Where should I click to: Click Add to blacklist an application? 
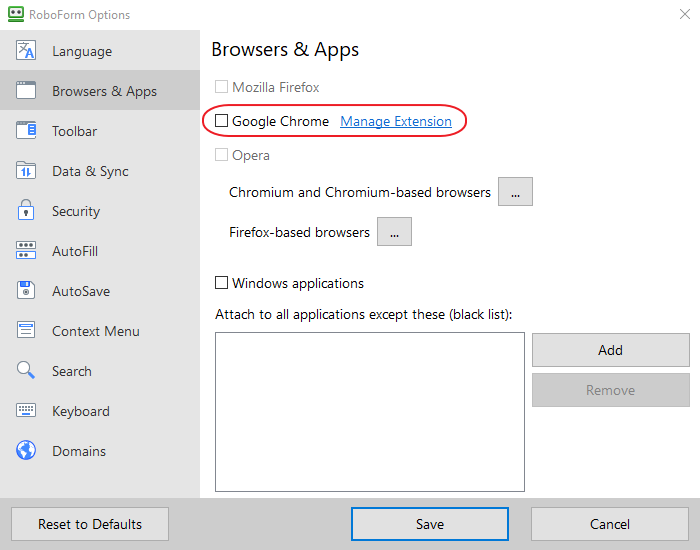point(611,350)
